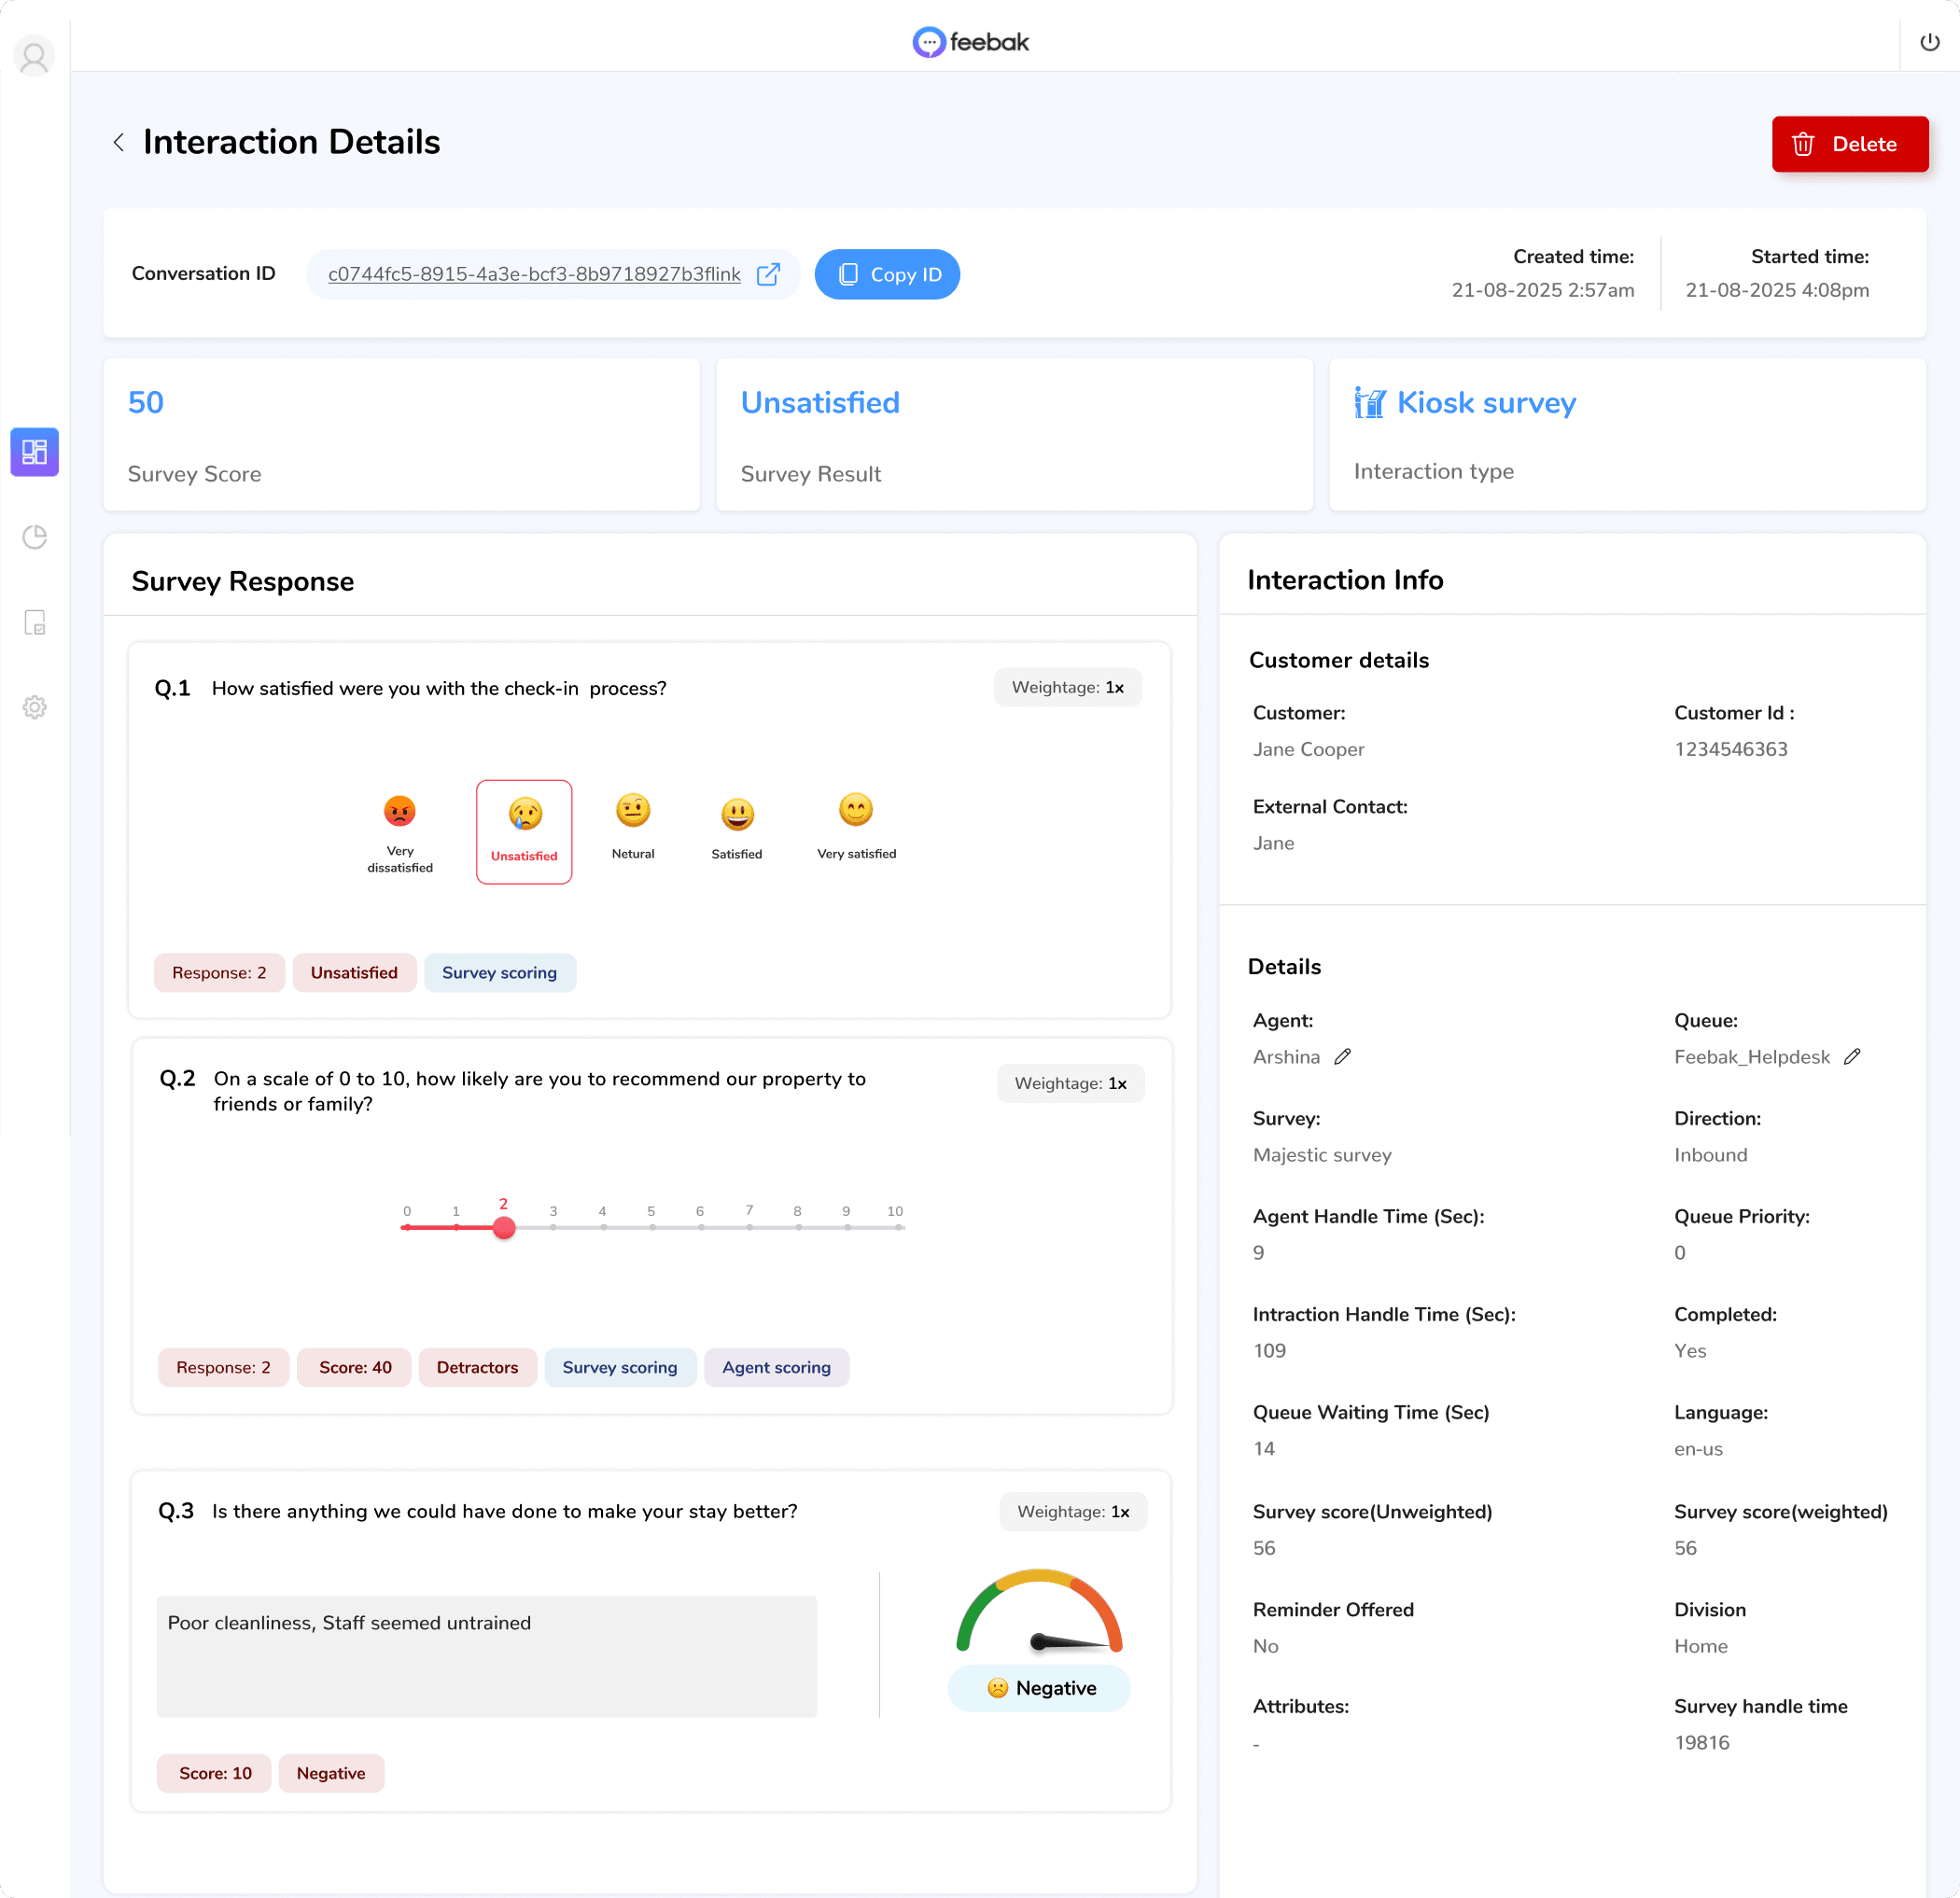Go back using the left chevron arrow
The width and height of the screenshot is (1960, 1898).
(119, 142)
